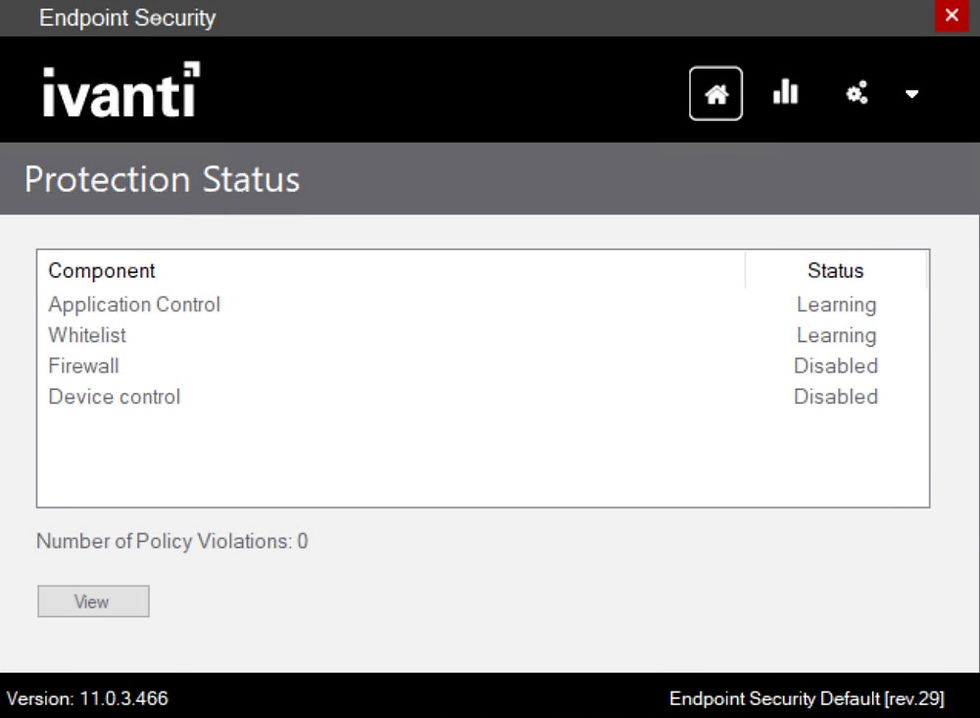Click the Protection Status heading
The height and width of the screenshot is (718, 980).
tap(162, 179)
